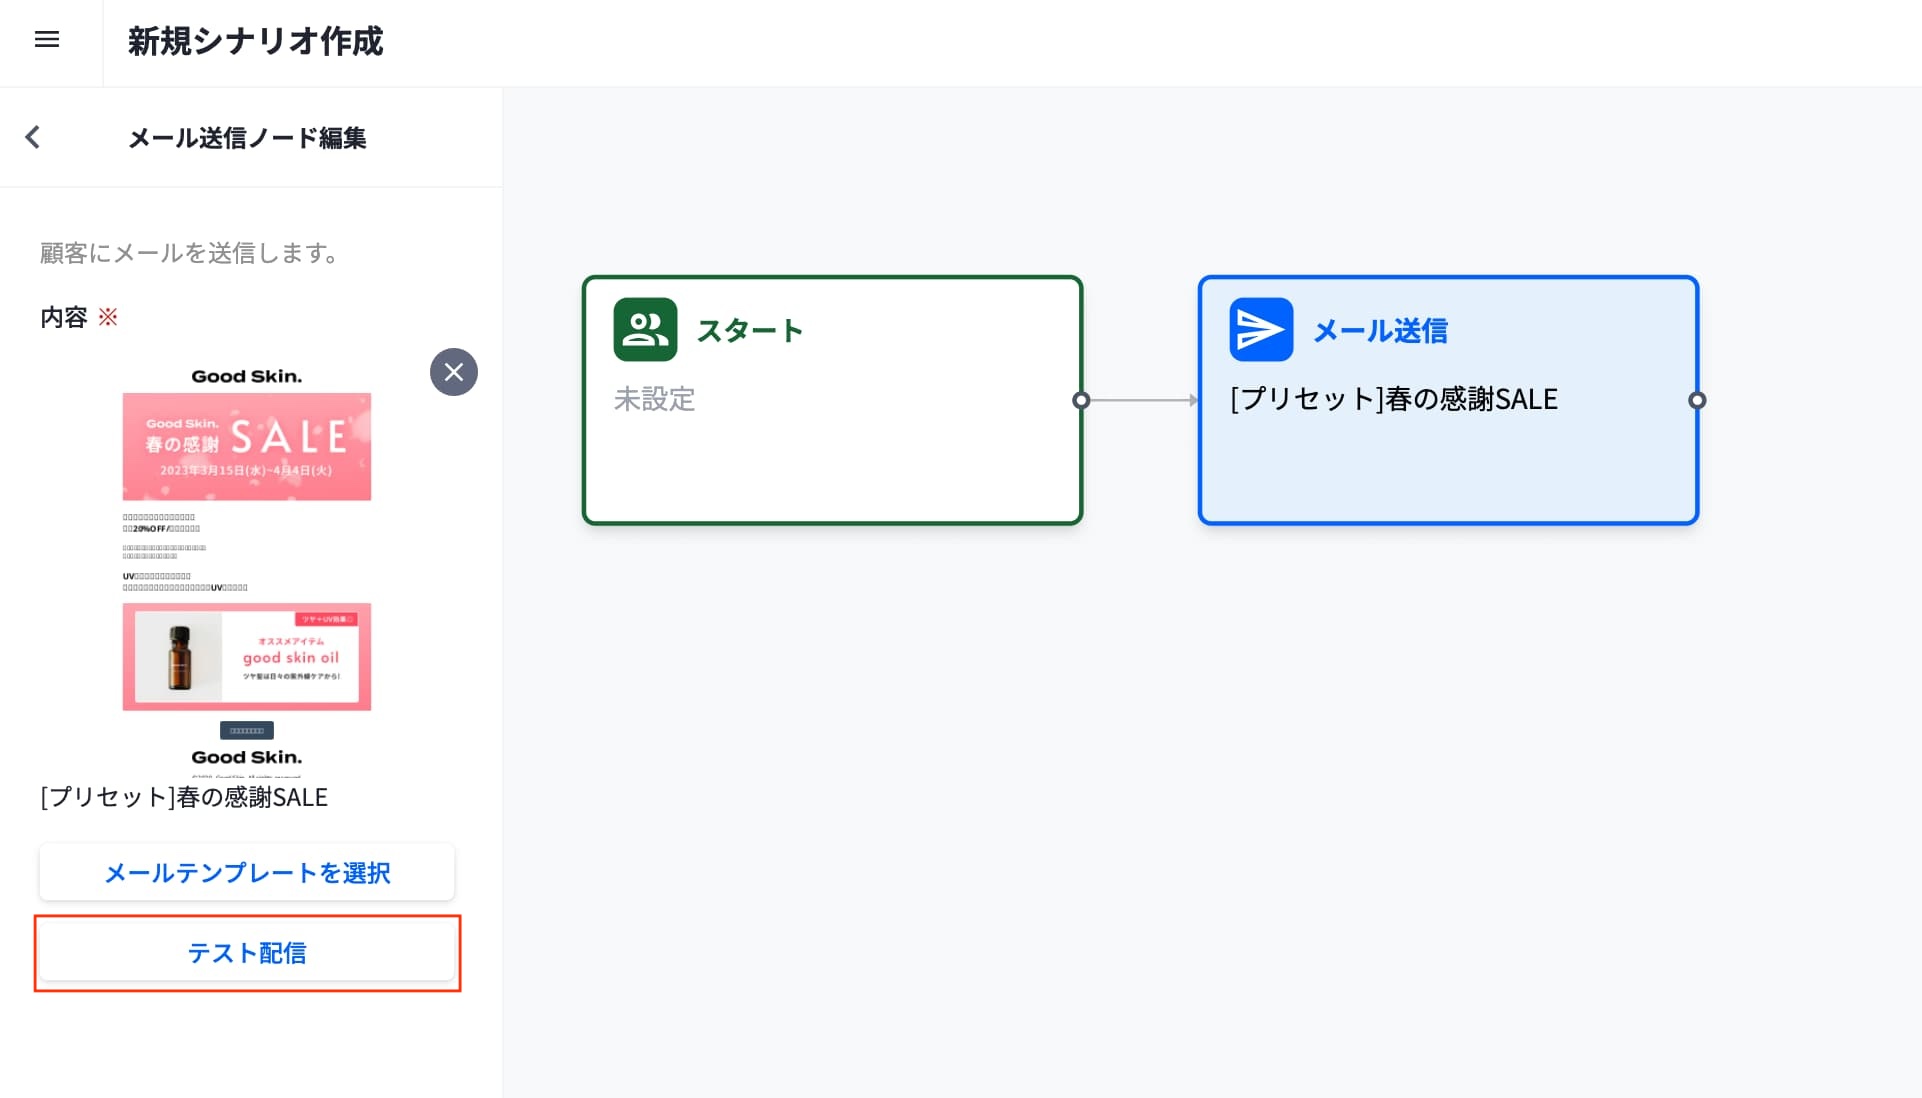The height and width of the screenshot is (1098, 1922).
Task: Click the green people icon on Start node
Action: coord(645,330)
